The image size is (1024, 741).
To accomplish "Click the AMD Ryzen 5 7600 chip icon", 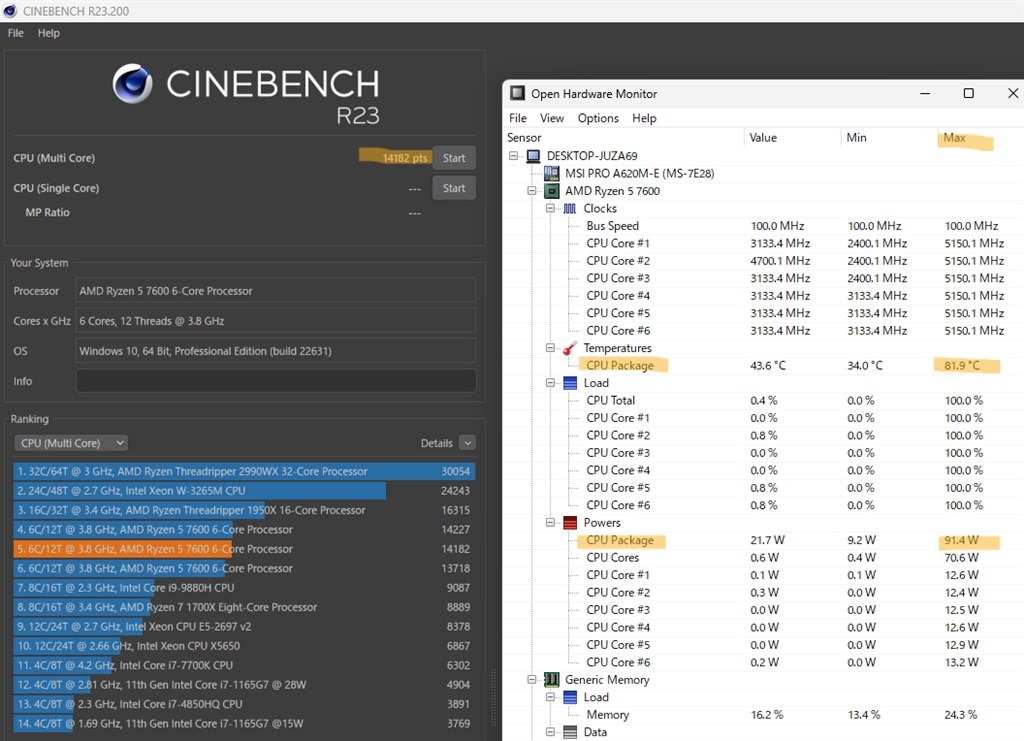I will click(x=552, y=191).
